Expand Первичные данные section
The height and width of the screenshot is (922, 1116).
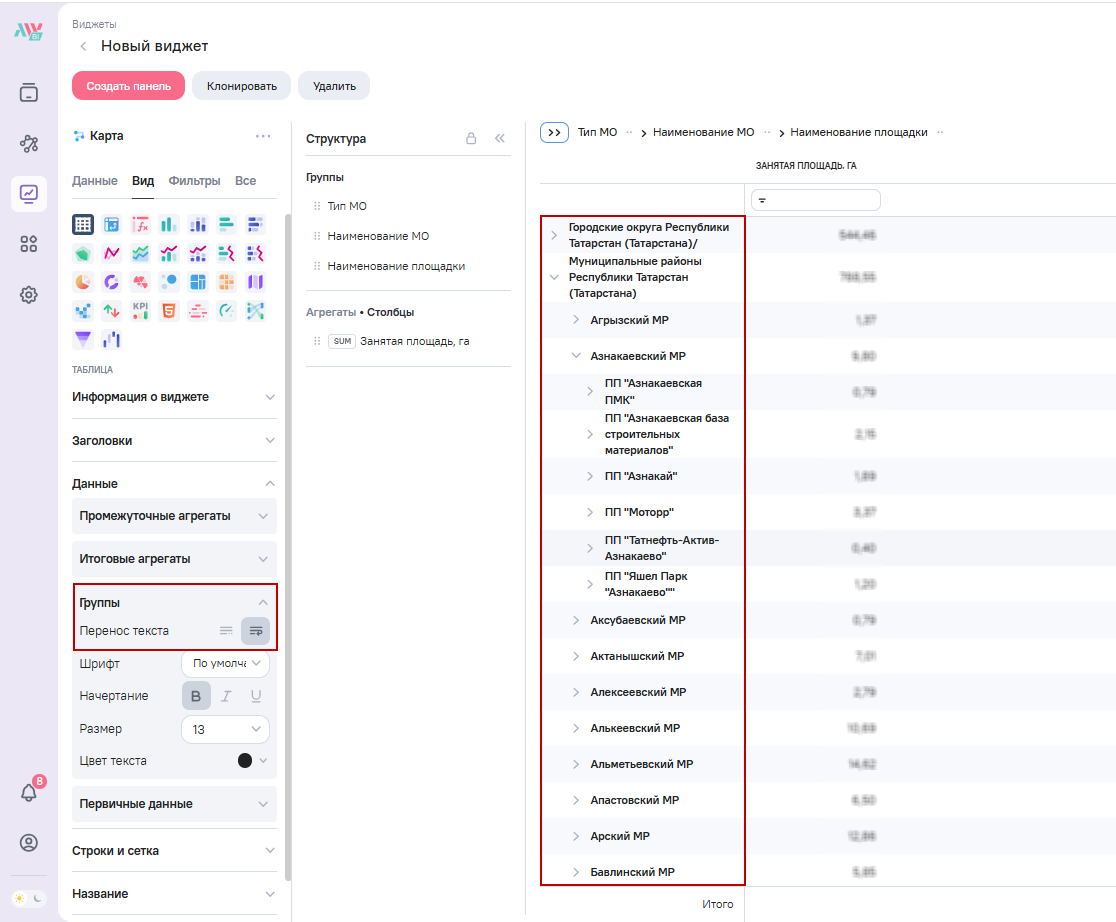click(x=174, y=804)
